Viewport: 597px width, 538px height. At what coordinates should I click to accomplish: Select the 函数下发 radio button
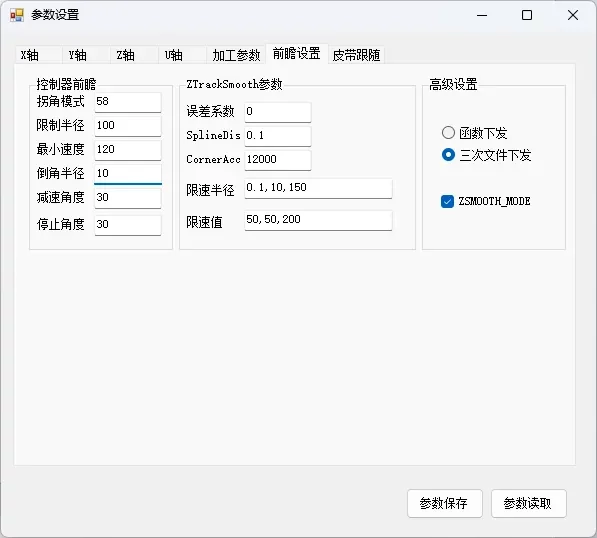click(x=448, y=133)
